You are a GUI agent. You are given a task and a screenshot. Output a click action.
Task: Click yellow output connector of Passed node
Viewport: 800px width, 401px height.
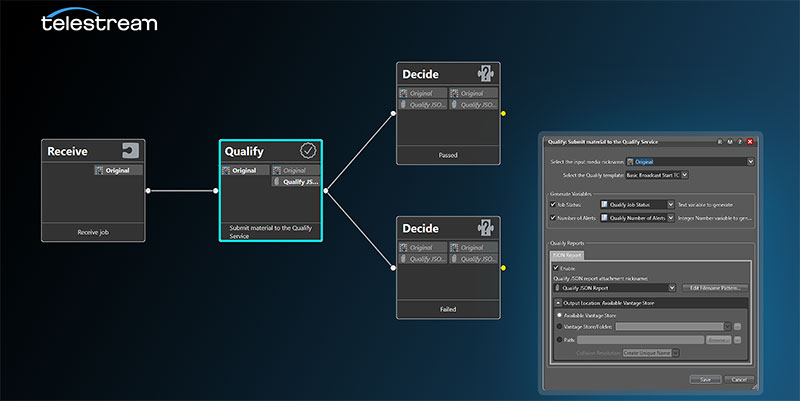pyautogui.click(x=503, y=113)
